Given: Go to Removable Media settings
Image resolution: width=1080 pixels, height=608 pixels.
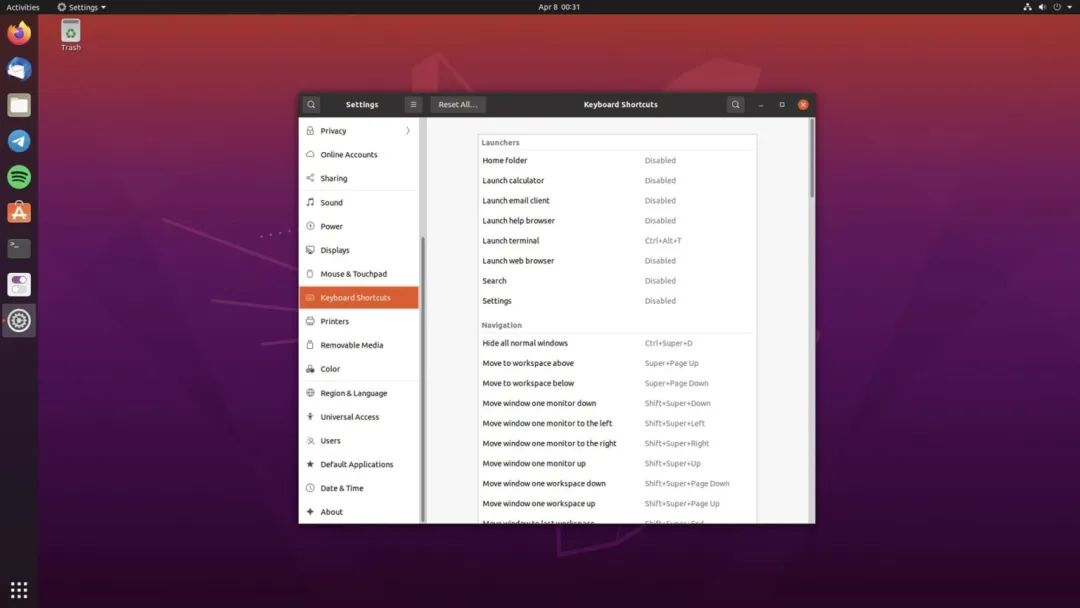Looking at the screenshot, I should [x=359, y=345].
